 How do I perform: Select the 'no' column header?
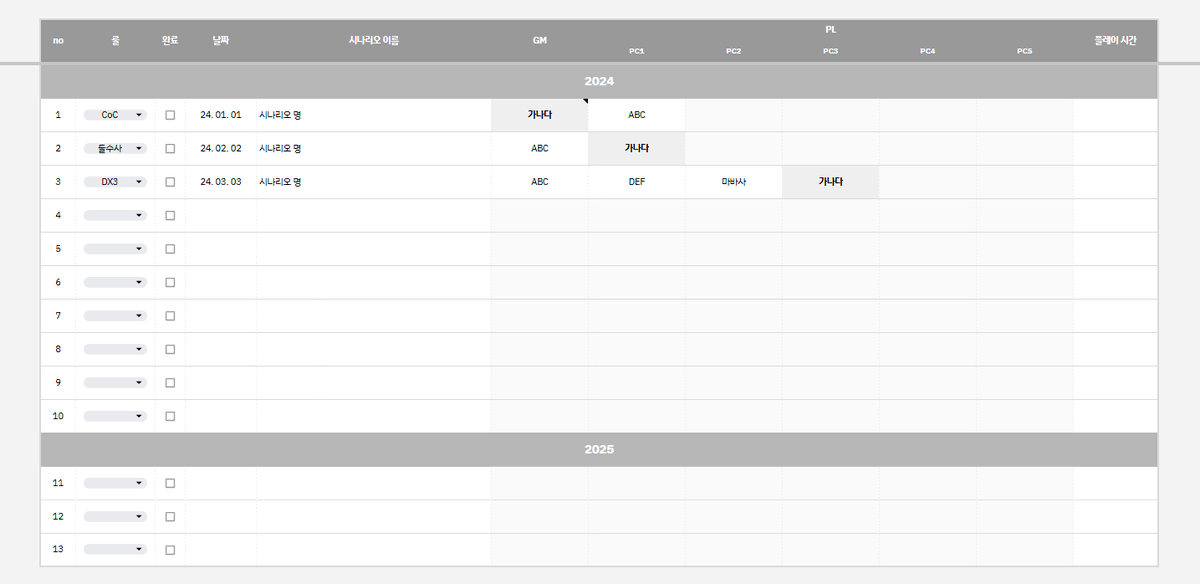click(58, 40)
